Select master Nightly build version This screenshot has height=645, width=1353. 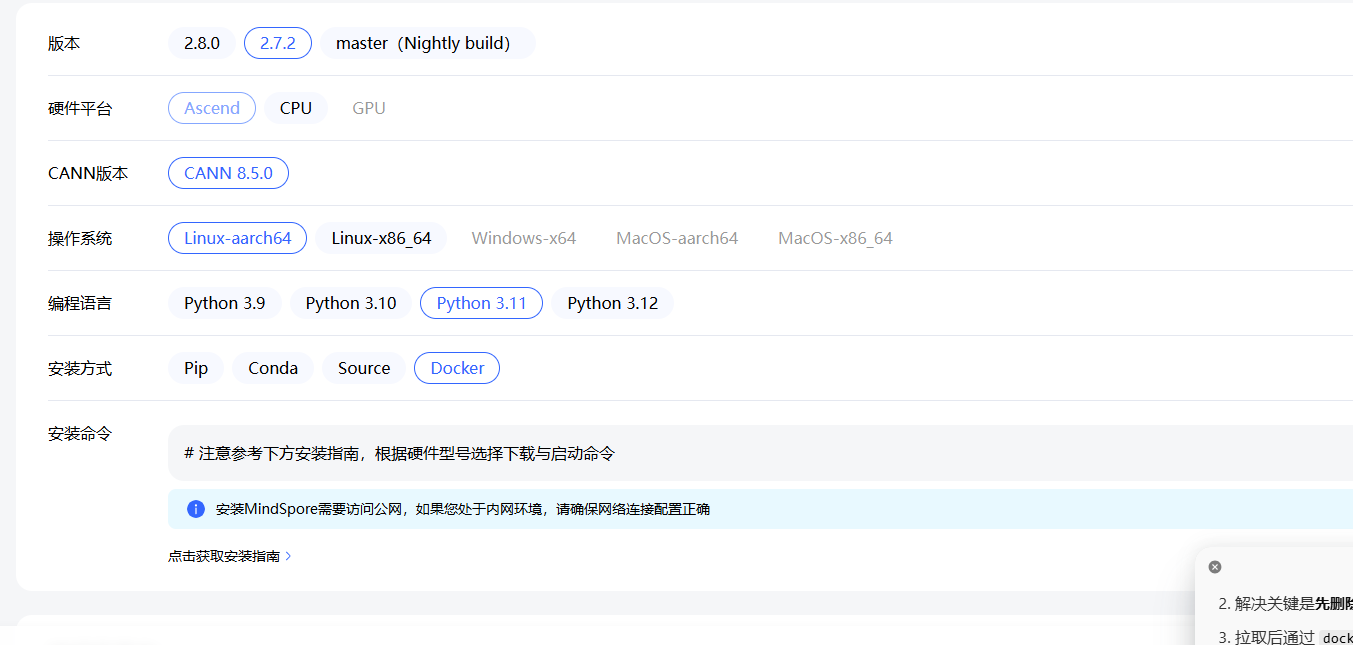tap(427, 43)
